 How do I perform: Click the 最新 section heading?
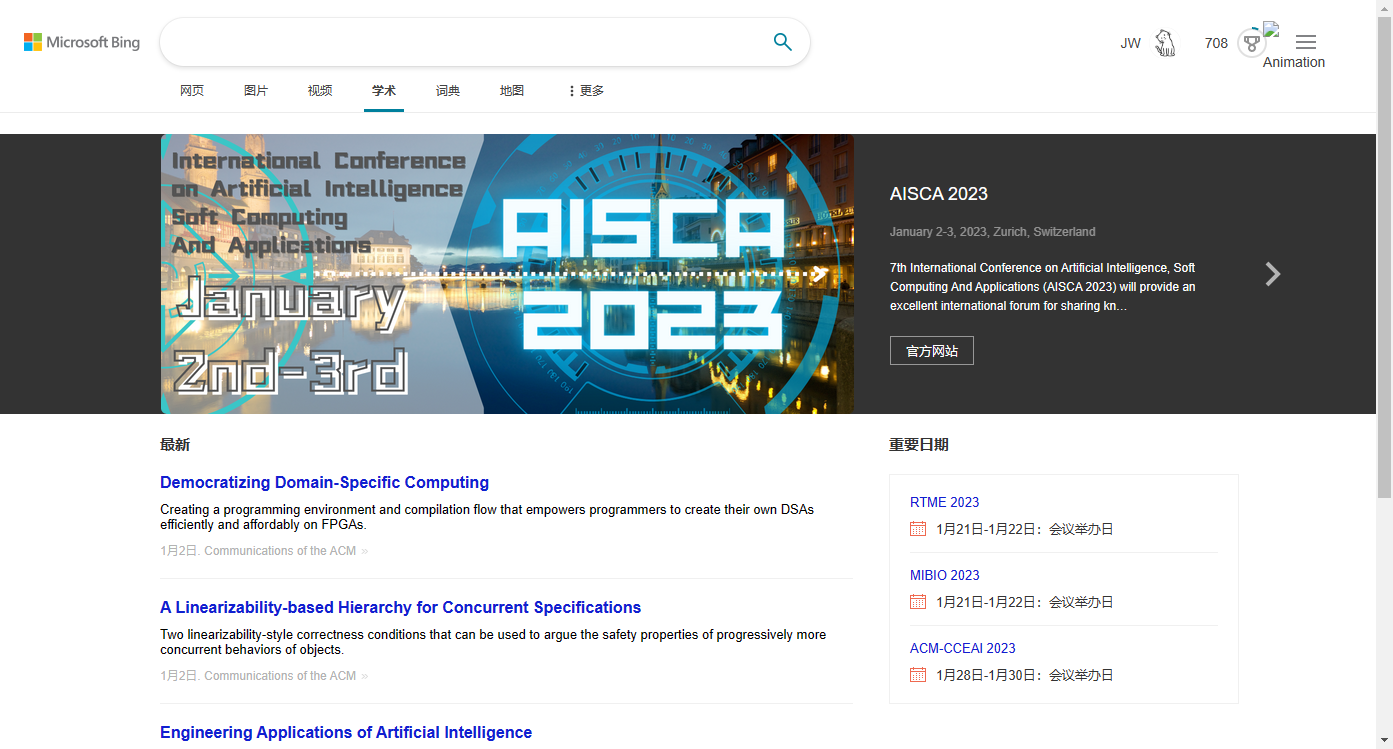point(175,445)
